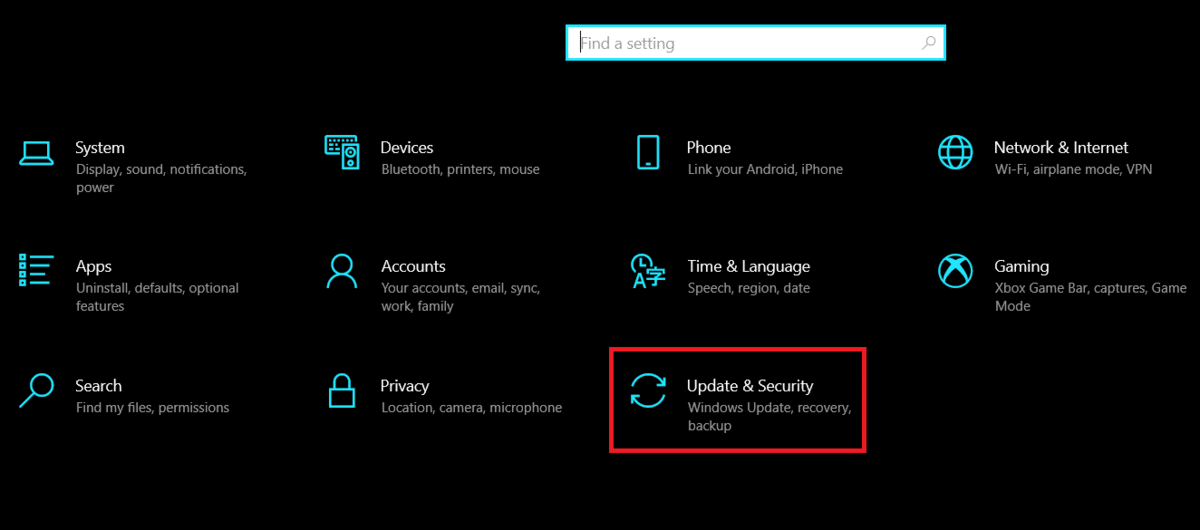Open the Gaming settings title

pyautogui.click(x=1021, y=267)
